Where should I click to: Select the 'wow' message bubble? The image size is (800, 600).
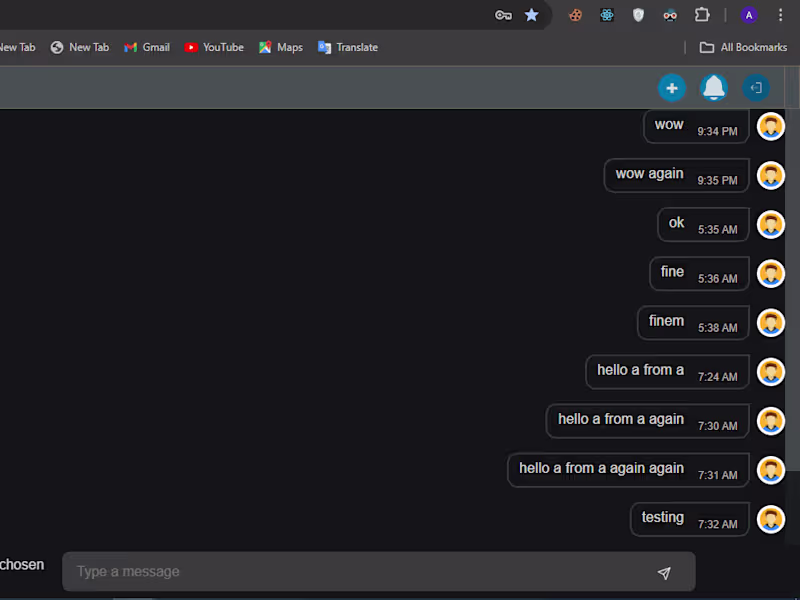click(696, 126)
